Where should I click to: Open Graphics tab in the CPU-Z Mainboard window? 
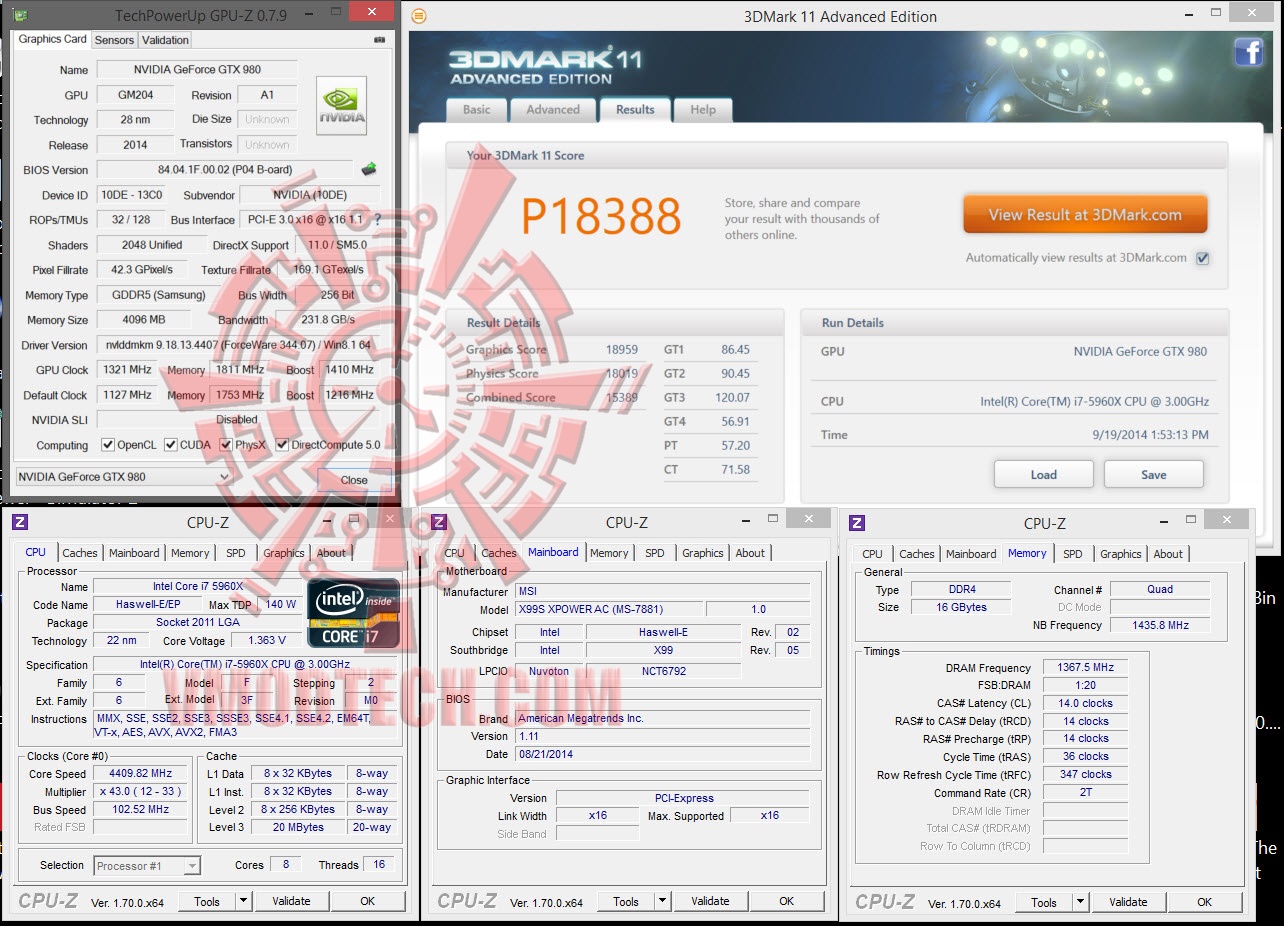(703, 553)
